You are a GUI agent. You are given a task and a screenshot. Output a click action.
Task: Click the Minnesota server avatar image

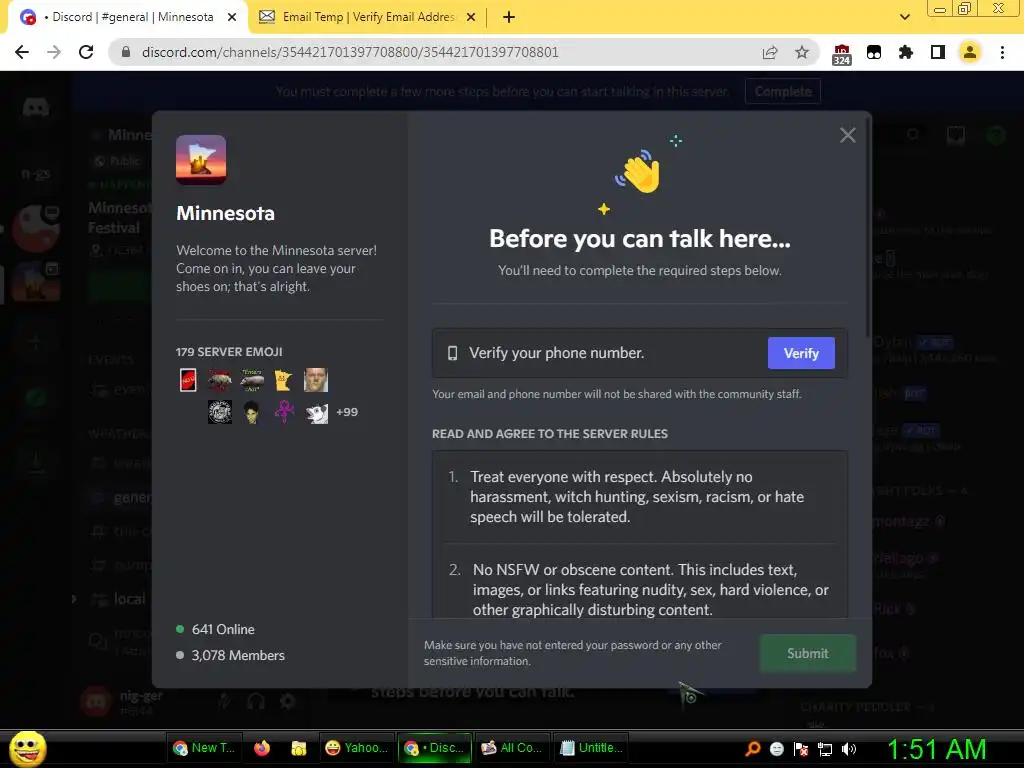click(x=201, y=159)
